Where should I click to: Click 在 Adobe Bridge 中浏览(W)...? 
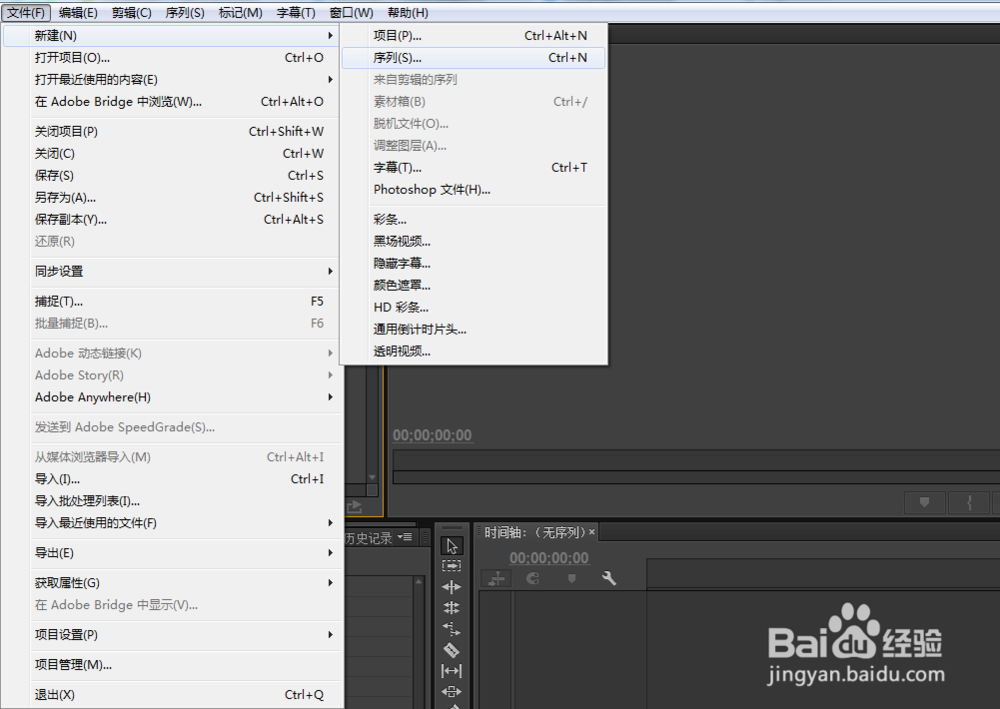172,102
